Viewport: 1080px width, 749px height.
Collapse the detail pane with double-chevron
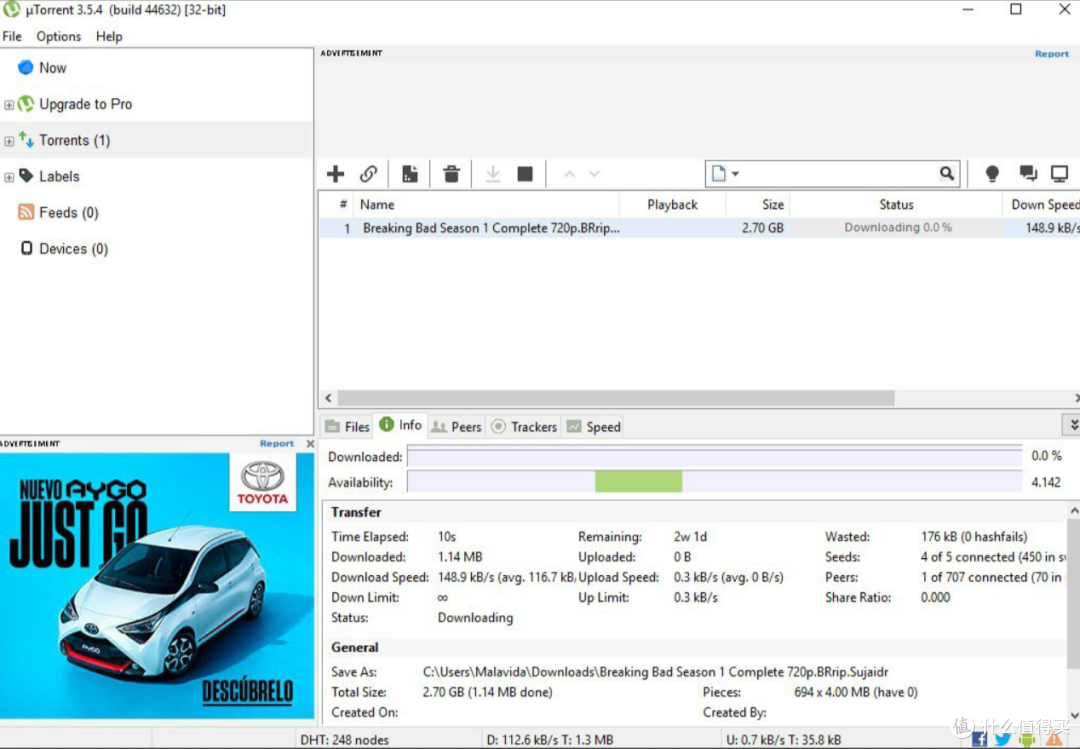(1073, 425)
